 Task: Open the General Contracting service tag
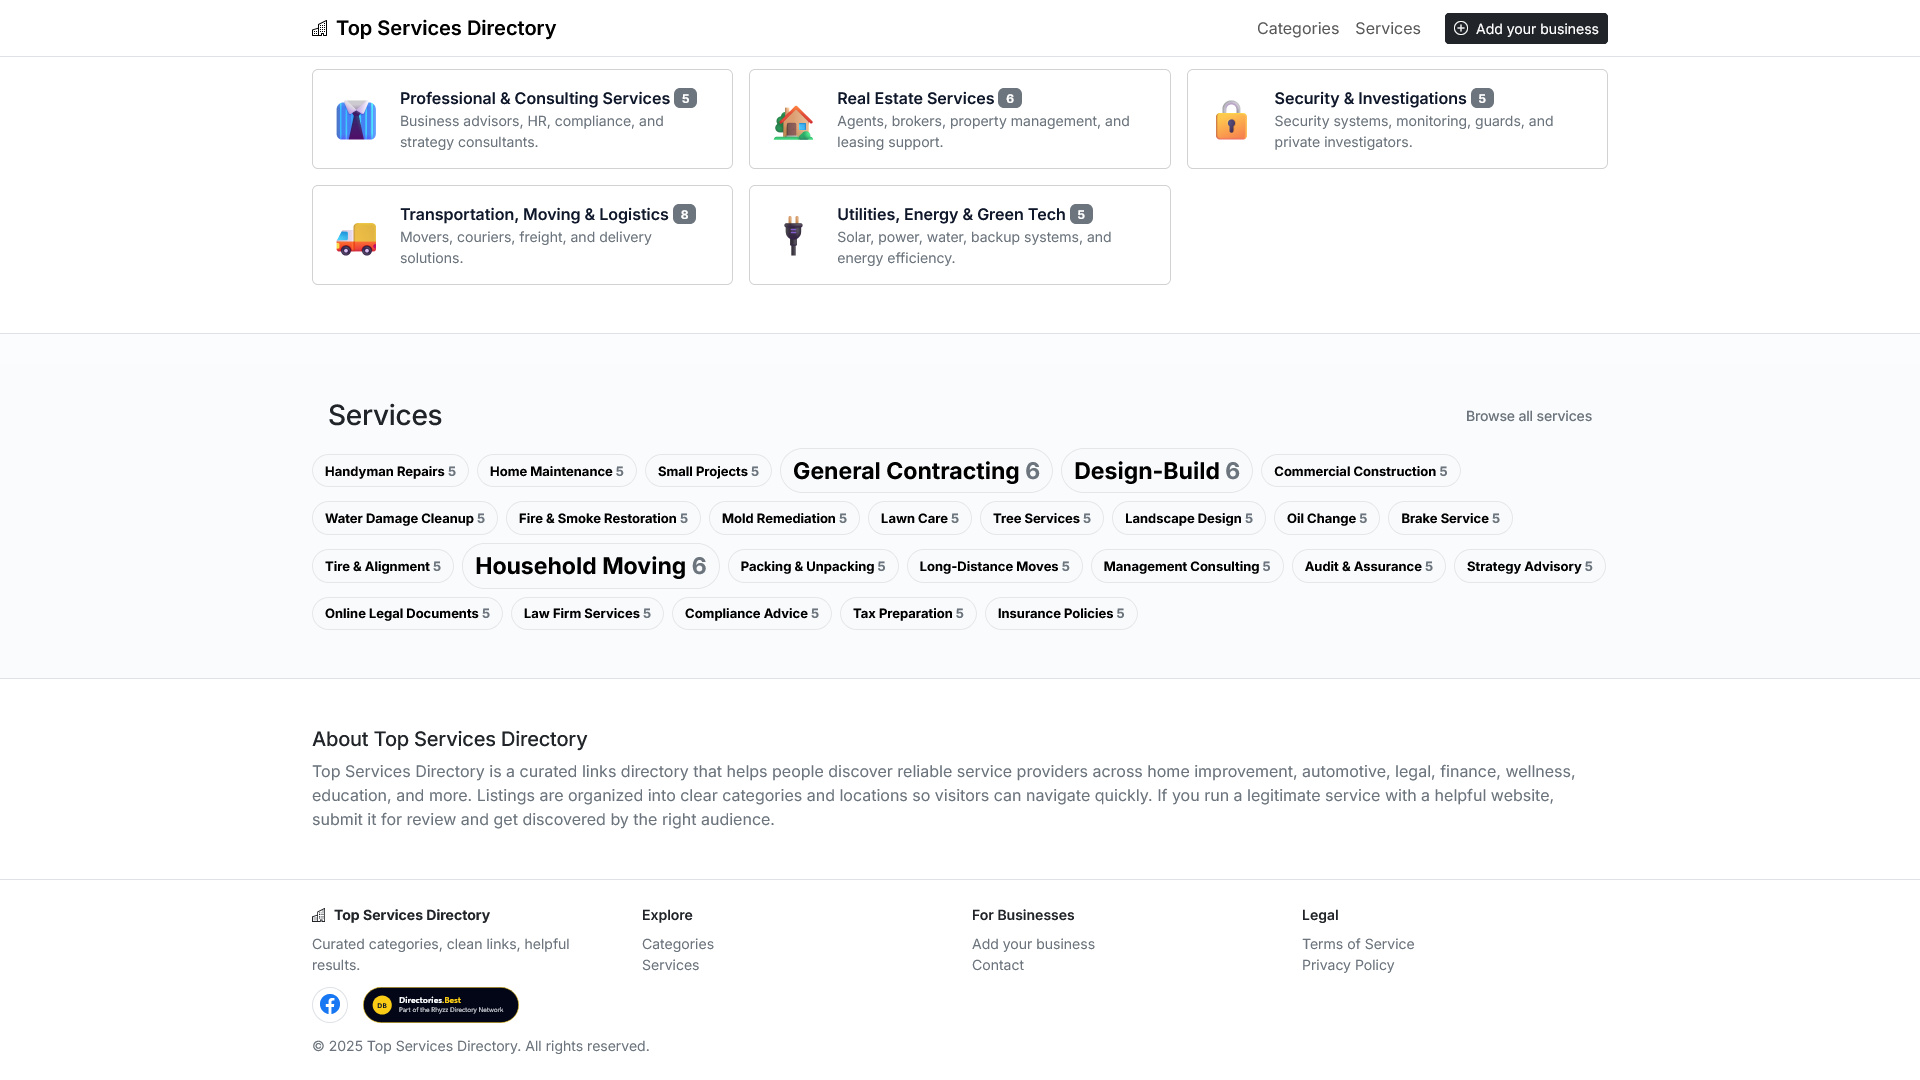pyautogui.click(x=916, y=470)
